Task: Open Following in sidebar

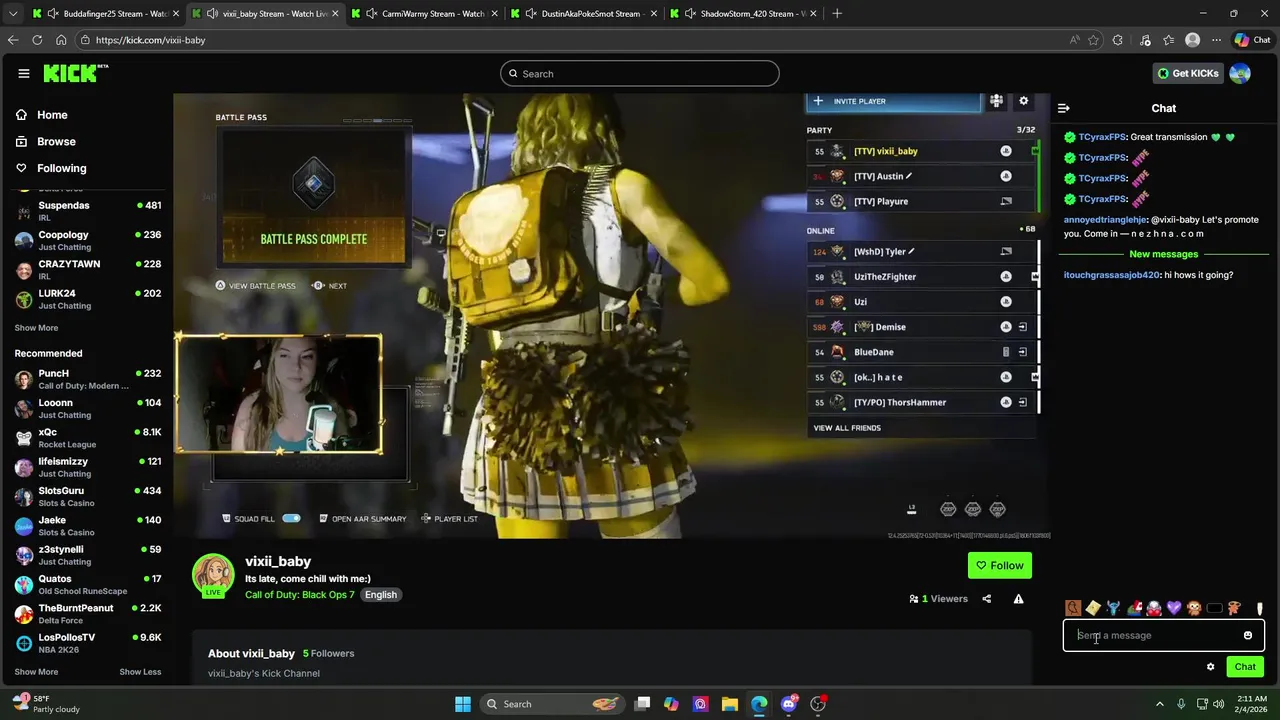Action: 51,168
